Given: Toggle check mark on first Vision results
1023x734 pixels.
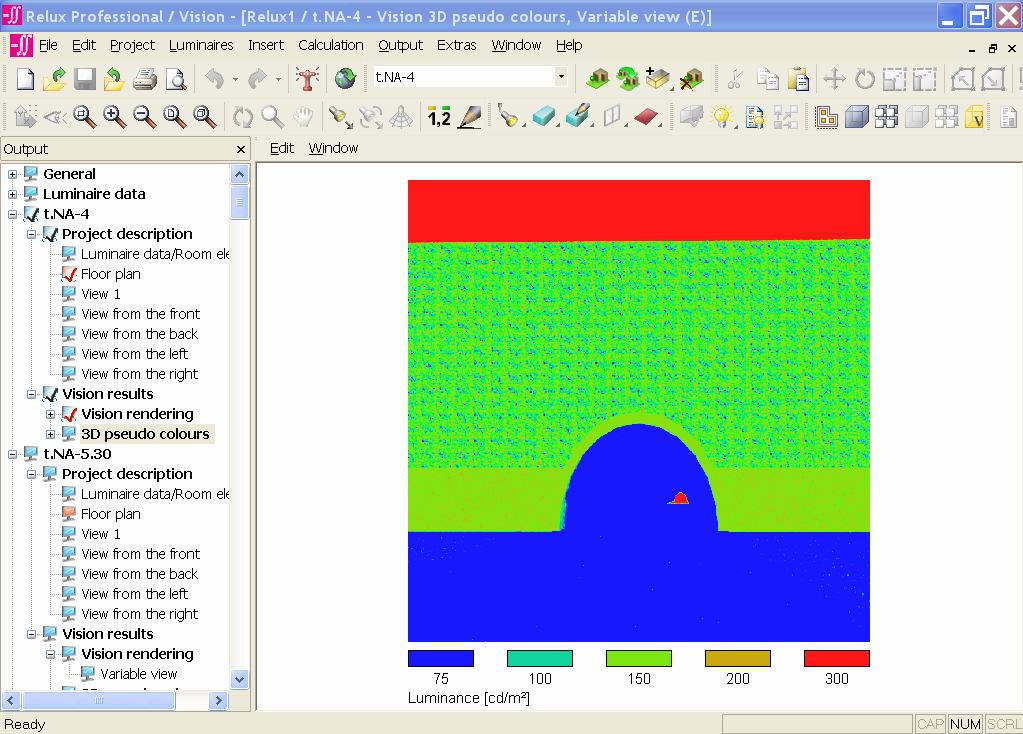Looking at the screenshot, I should (50, 394).
